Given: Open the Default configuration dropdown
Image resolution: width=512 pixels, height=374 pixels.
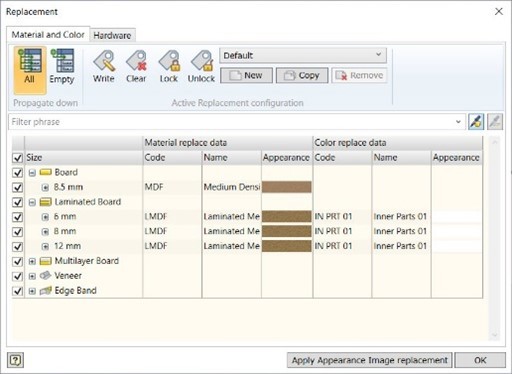Looking at the screenshot, I should (x=303, y=55).
